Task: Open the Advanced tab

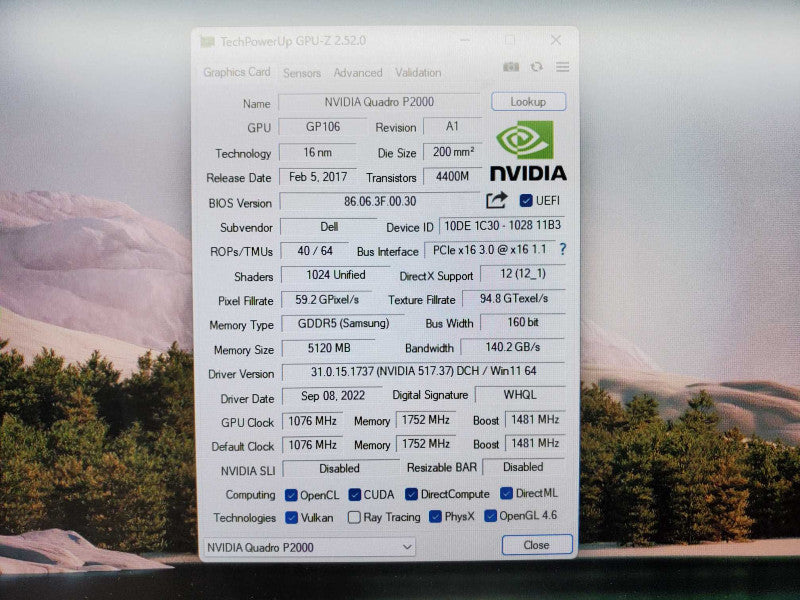Action: (x=358, y=73)
